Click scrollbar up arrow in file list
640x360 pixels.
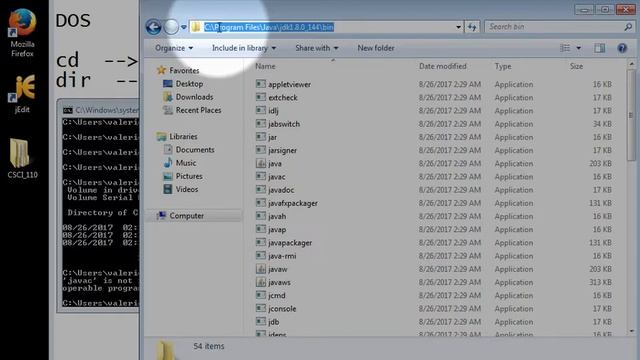632,64
